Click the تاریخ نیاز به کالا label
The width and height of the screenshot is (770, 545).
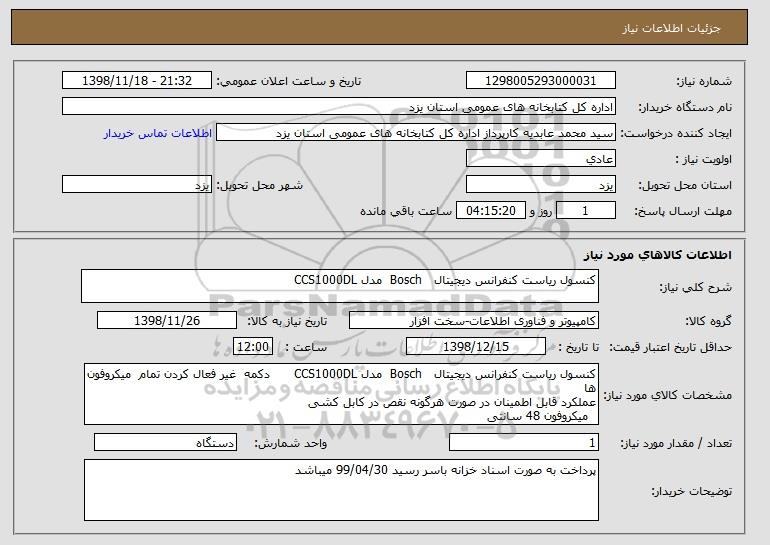pos(287,321)
